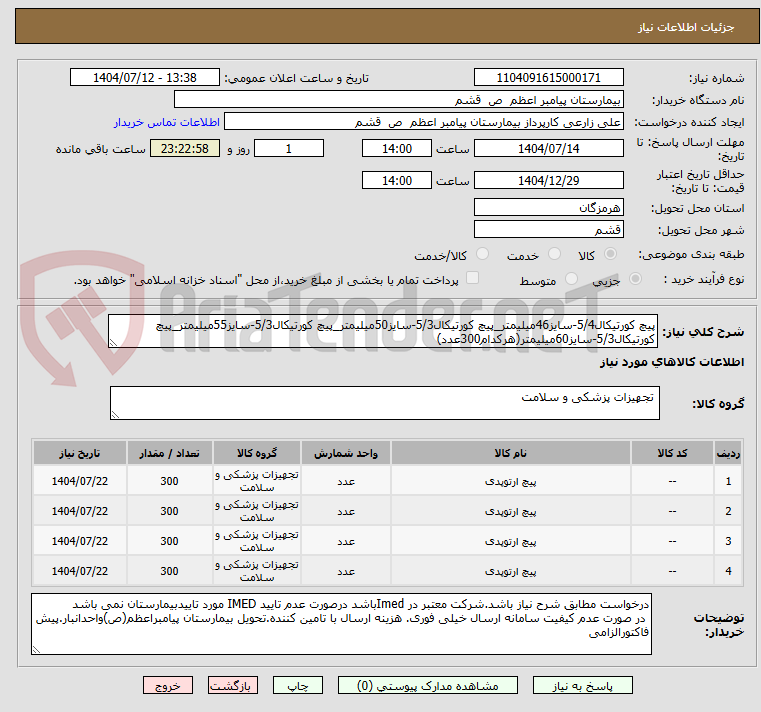Viewport: 761px width, 712px height.
Task: Click the شهر محل تحویل field (قشم)
Action: 549,230
